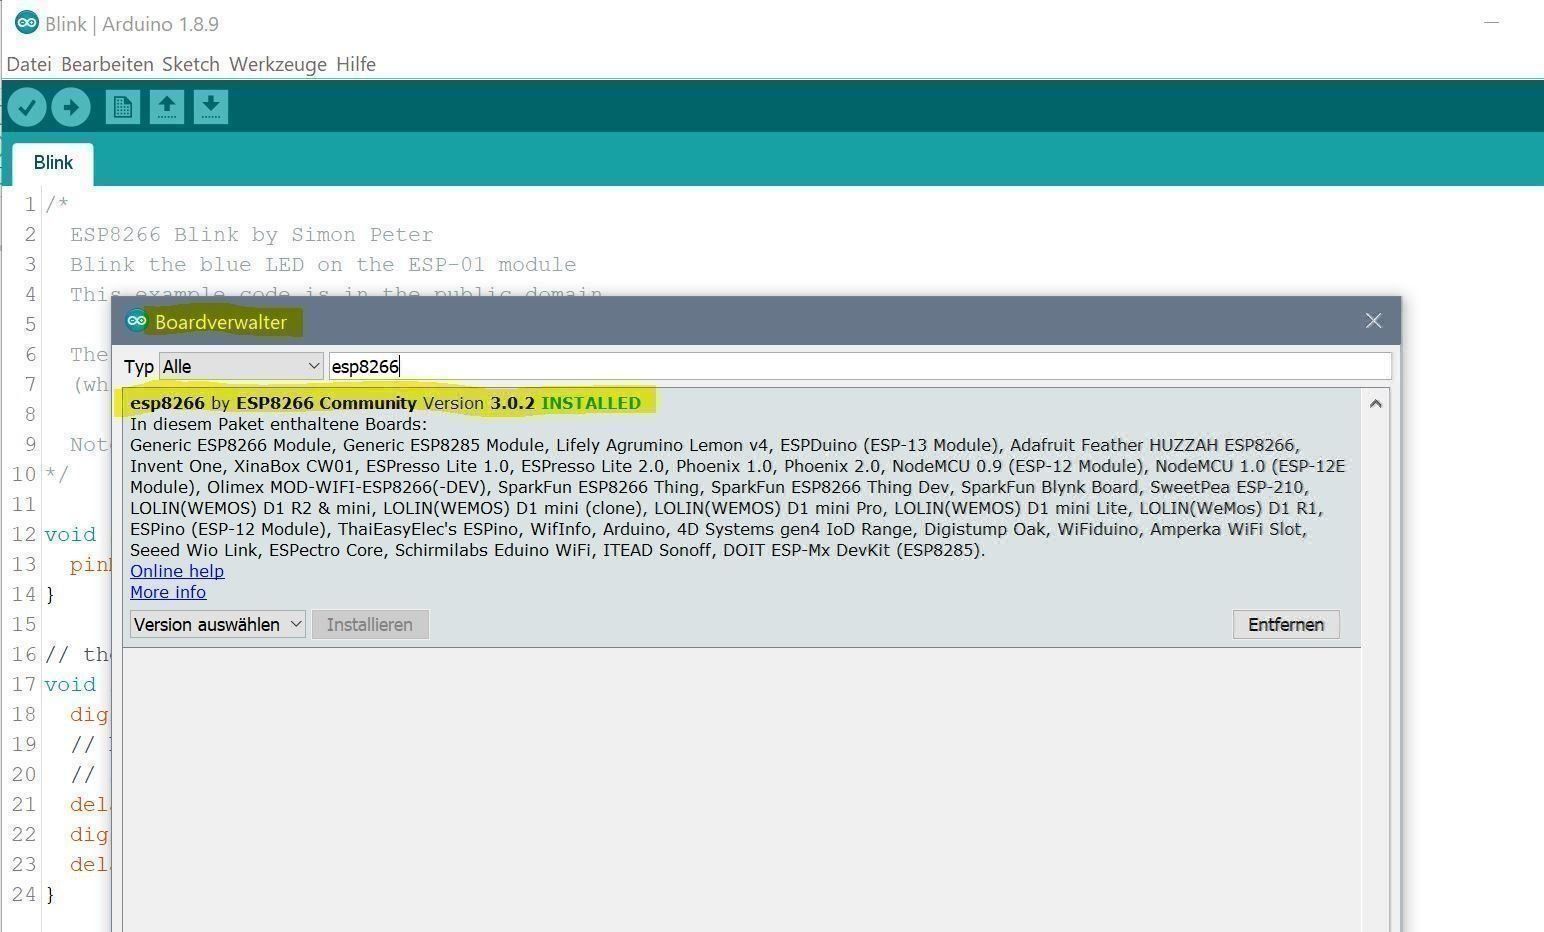Open the Werkzeuge menu

(278, 64)
